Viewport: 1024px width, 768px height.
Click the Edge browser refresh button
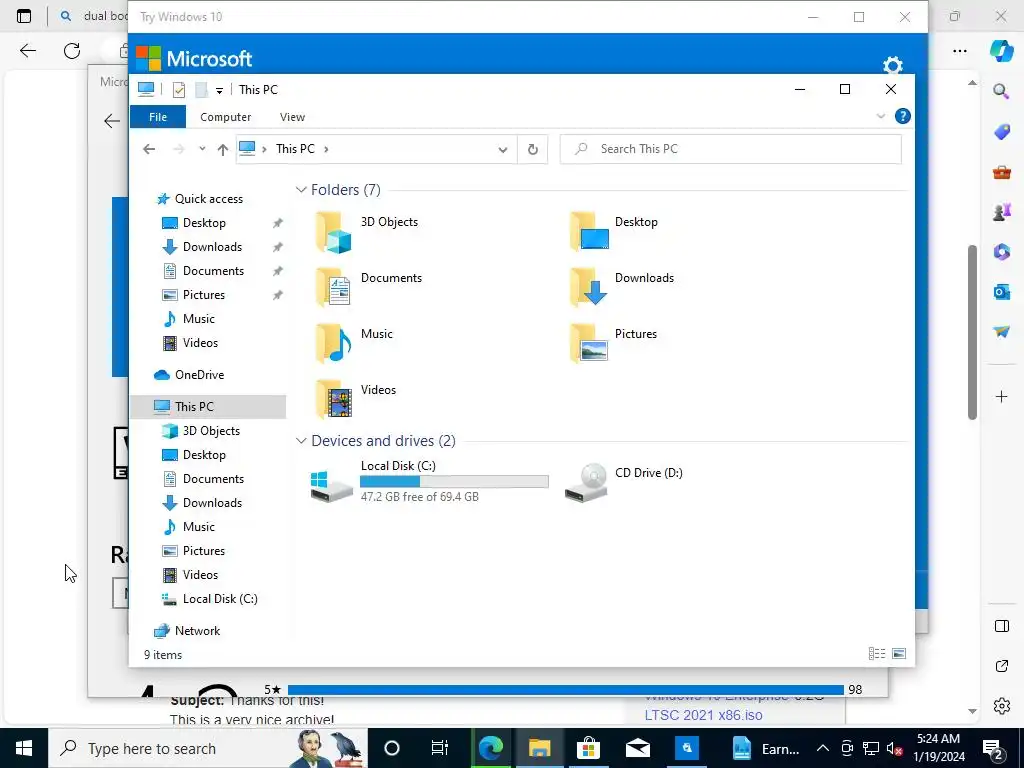(x=72, y=51)
